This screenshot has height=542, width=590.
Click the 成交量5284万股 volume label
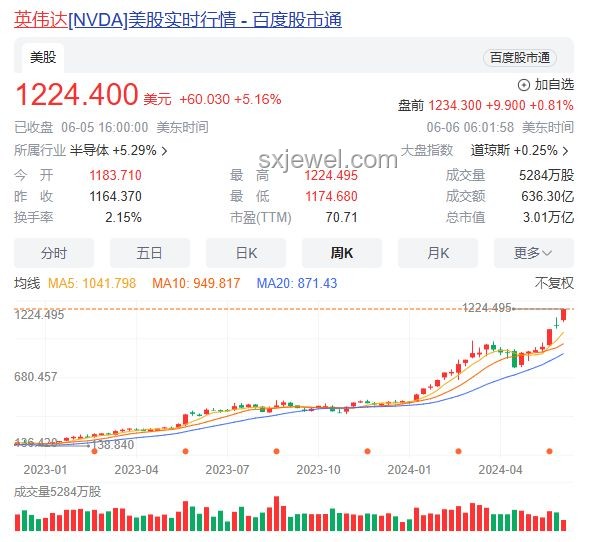point(58,492)
